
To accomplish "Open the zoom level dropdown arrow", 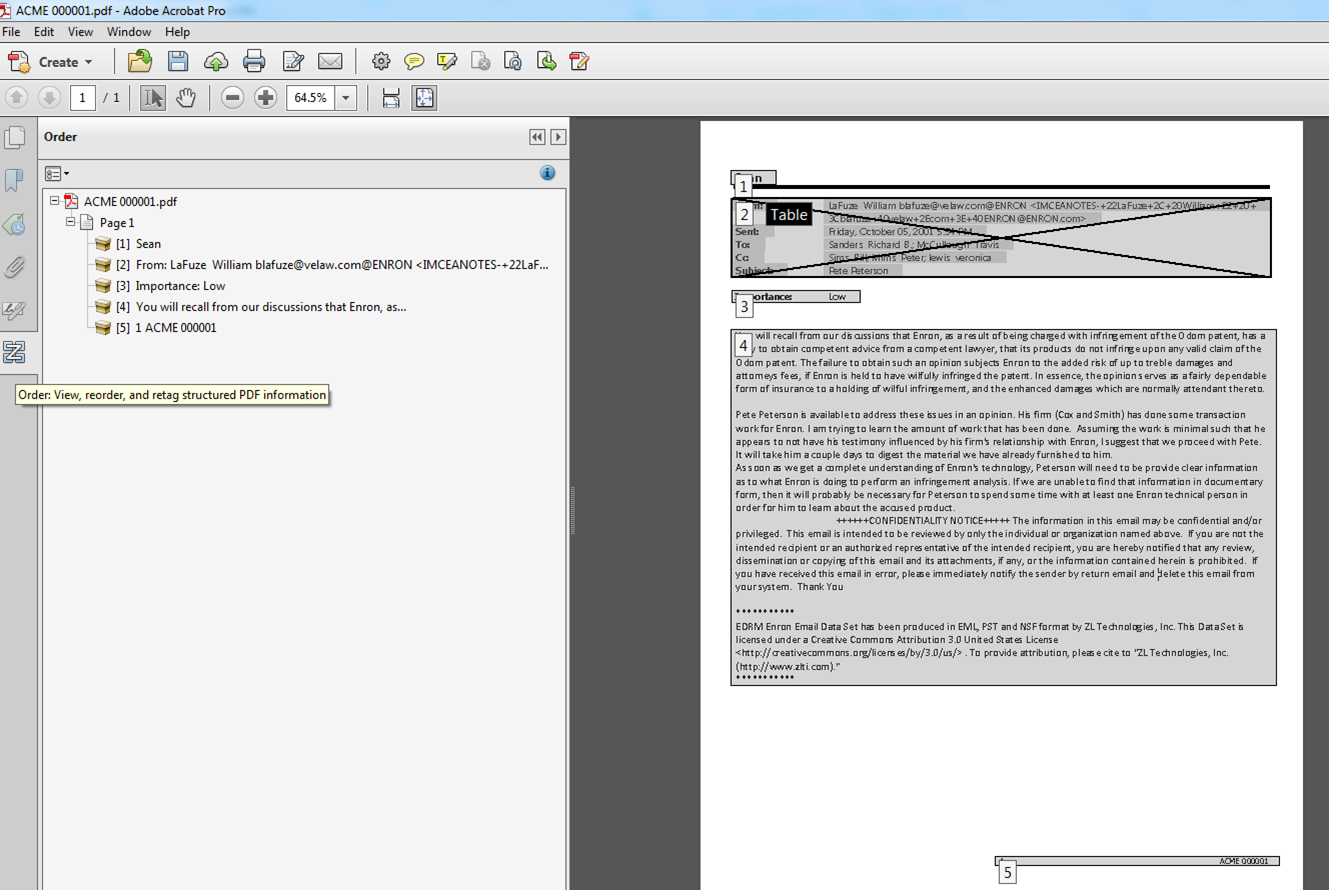I will 346,98.
